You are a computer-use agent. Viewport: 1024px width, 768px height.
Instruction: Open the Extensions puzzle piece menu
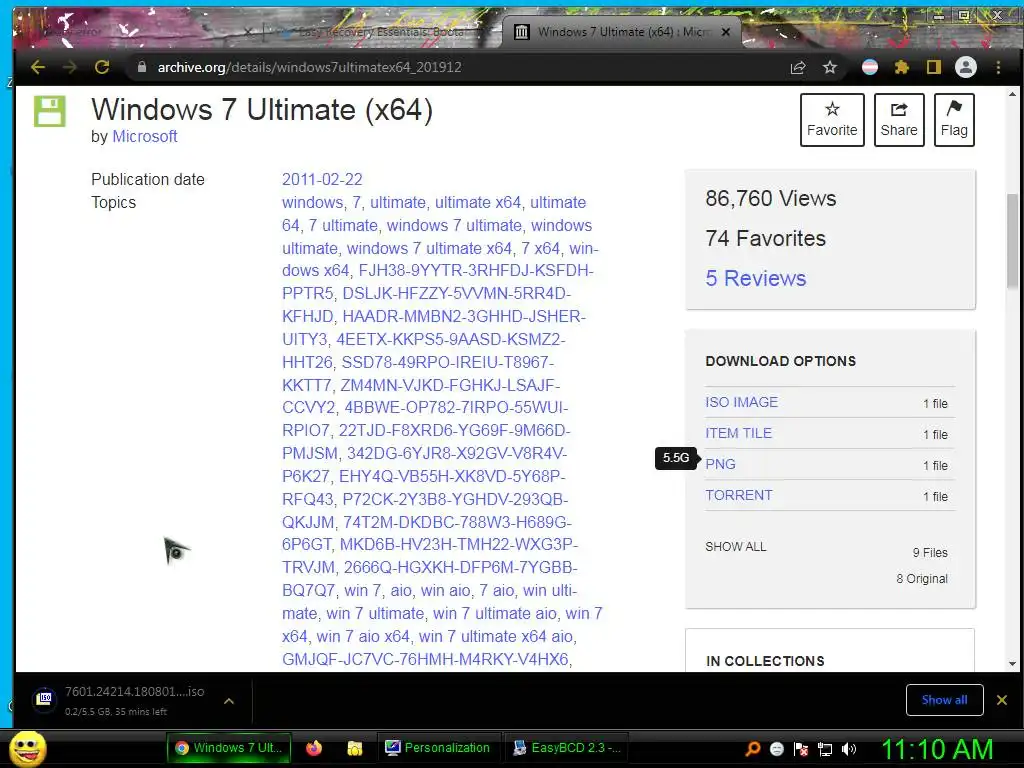coord(902,67)
